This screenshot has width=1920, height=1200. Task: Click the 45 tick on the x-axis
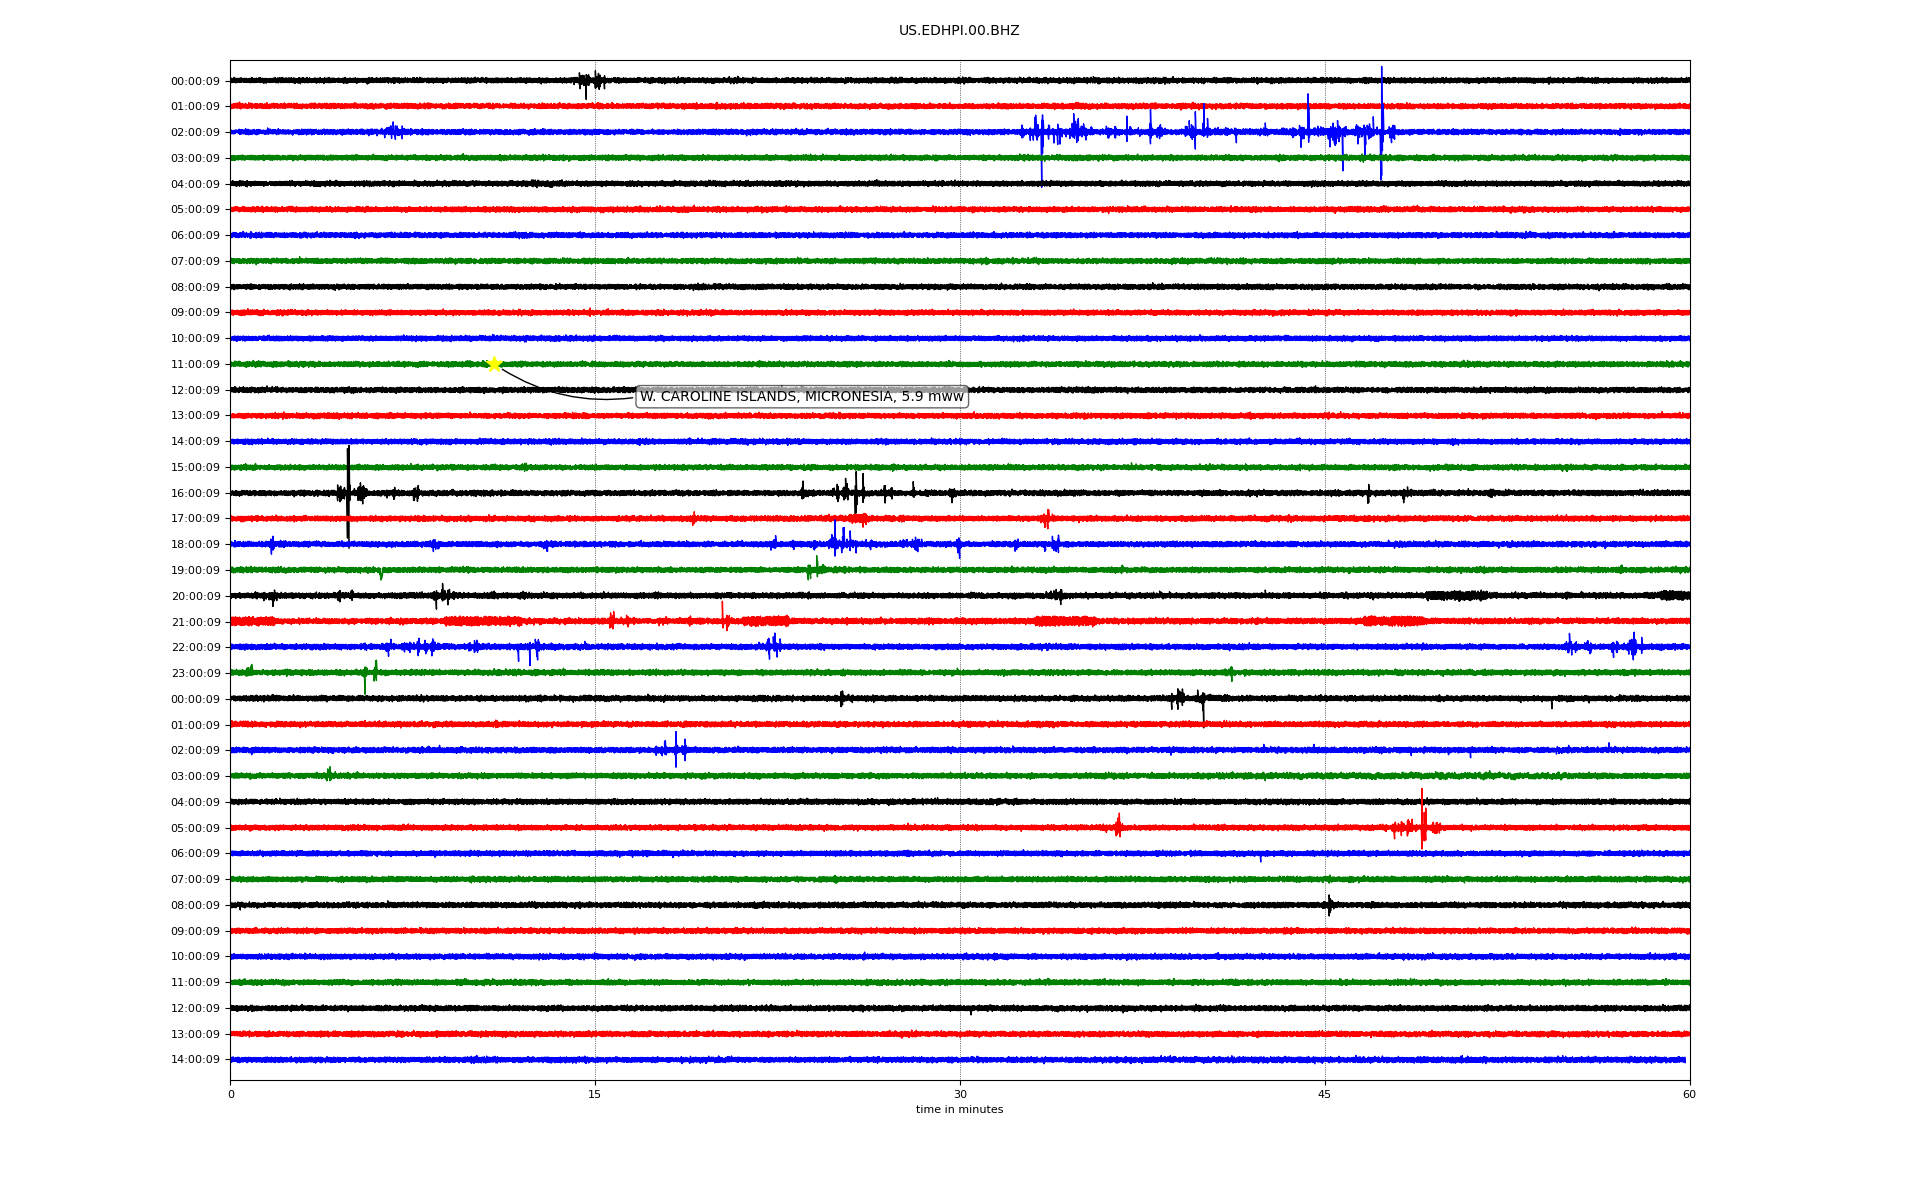tap(1324, 1094)
